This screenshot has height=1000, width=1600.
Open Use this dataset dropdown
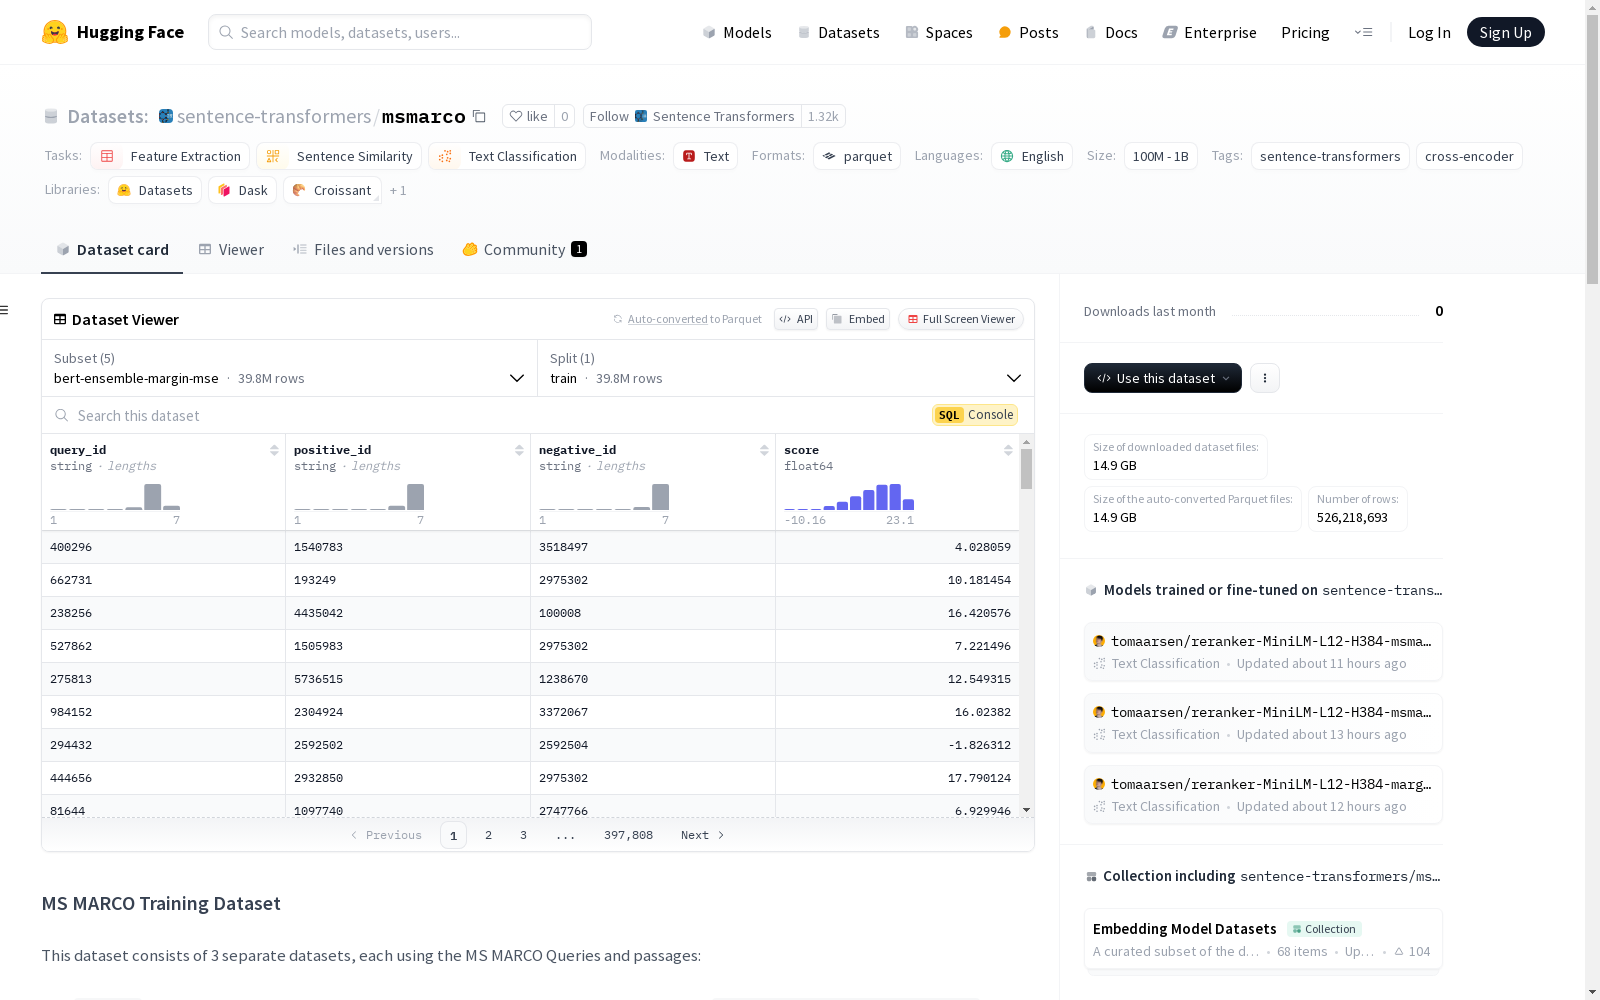[1163, 378]
